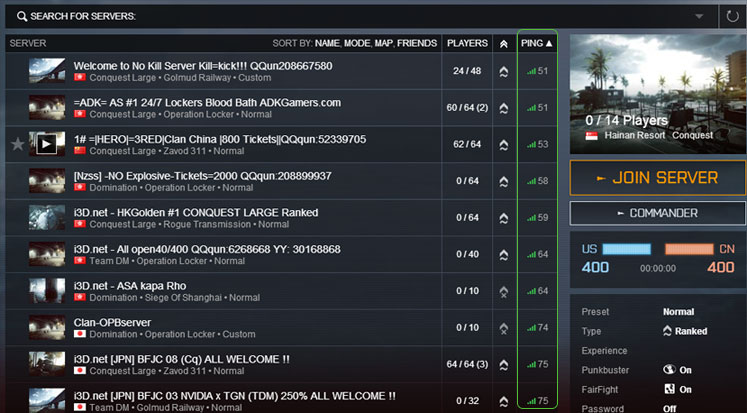The height and width of the screenshot is (413, 747).
Task: Click play icon on HERO 3RED thumbnail
Action: pyautogui.click(x=47, y=144)
